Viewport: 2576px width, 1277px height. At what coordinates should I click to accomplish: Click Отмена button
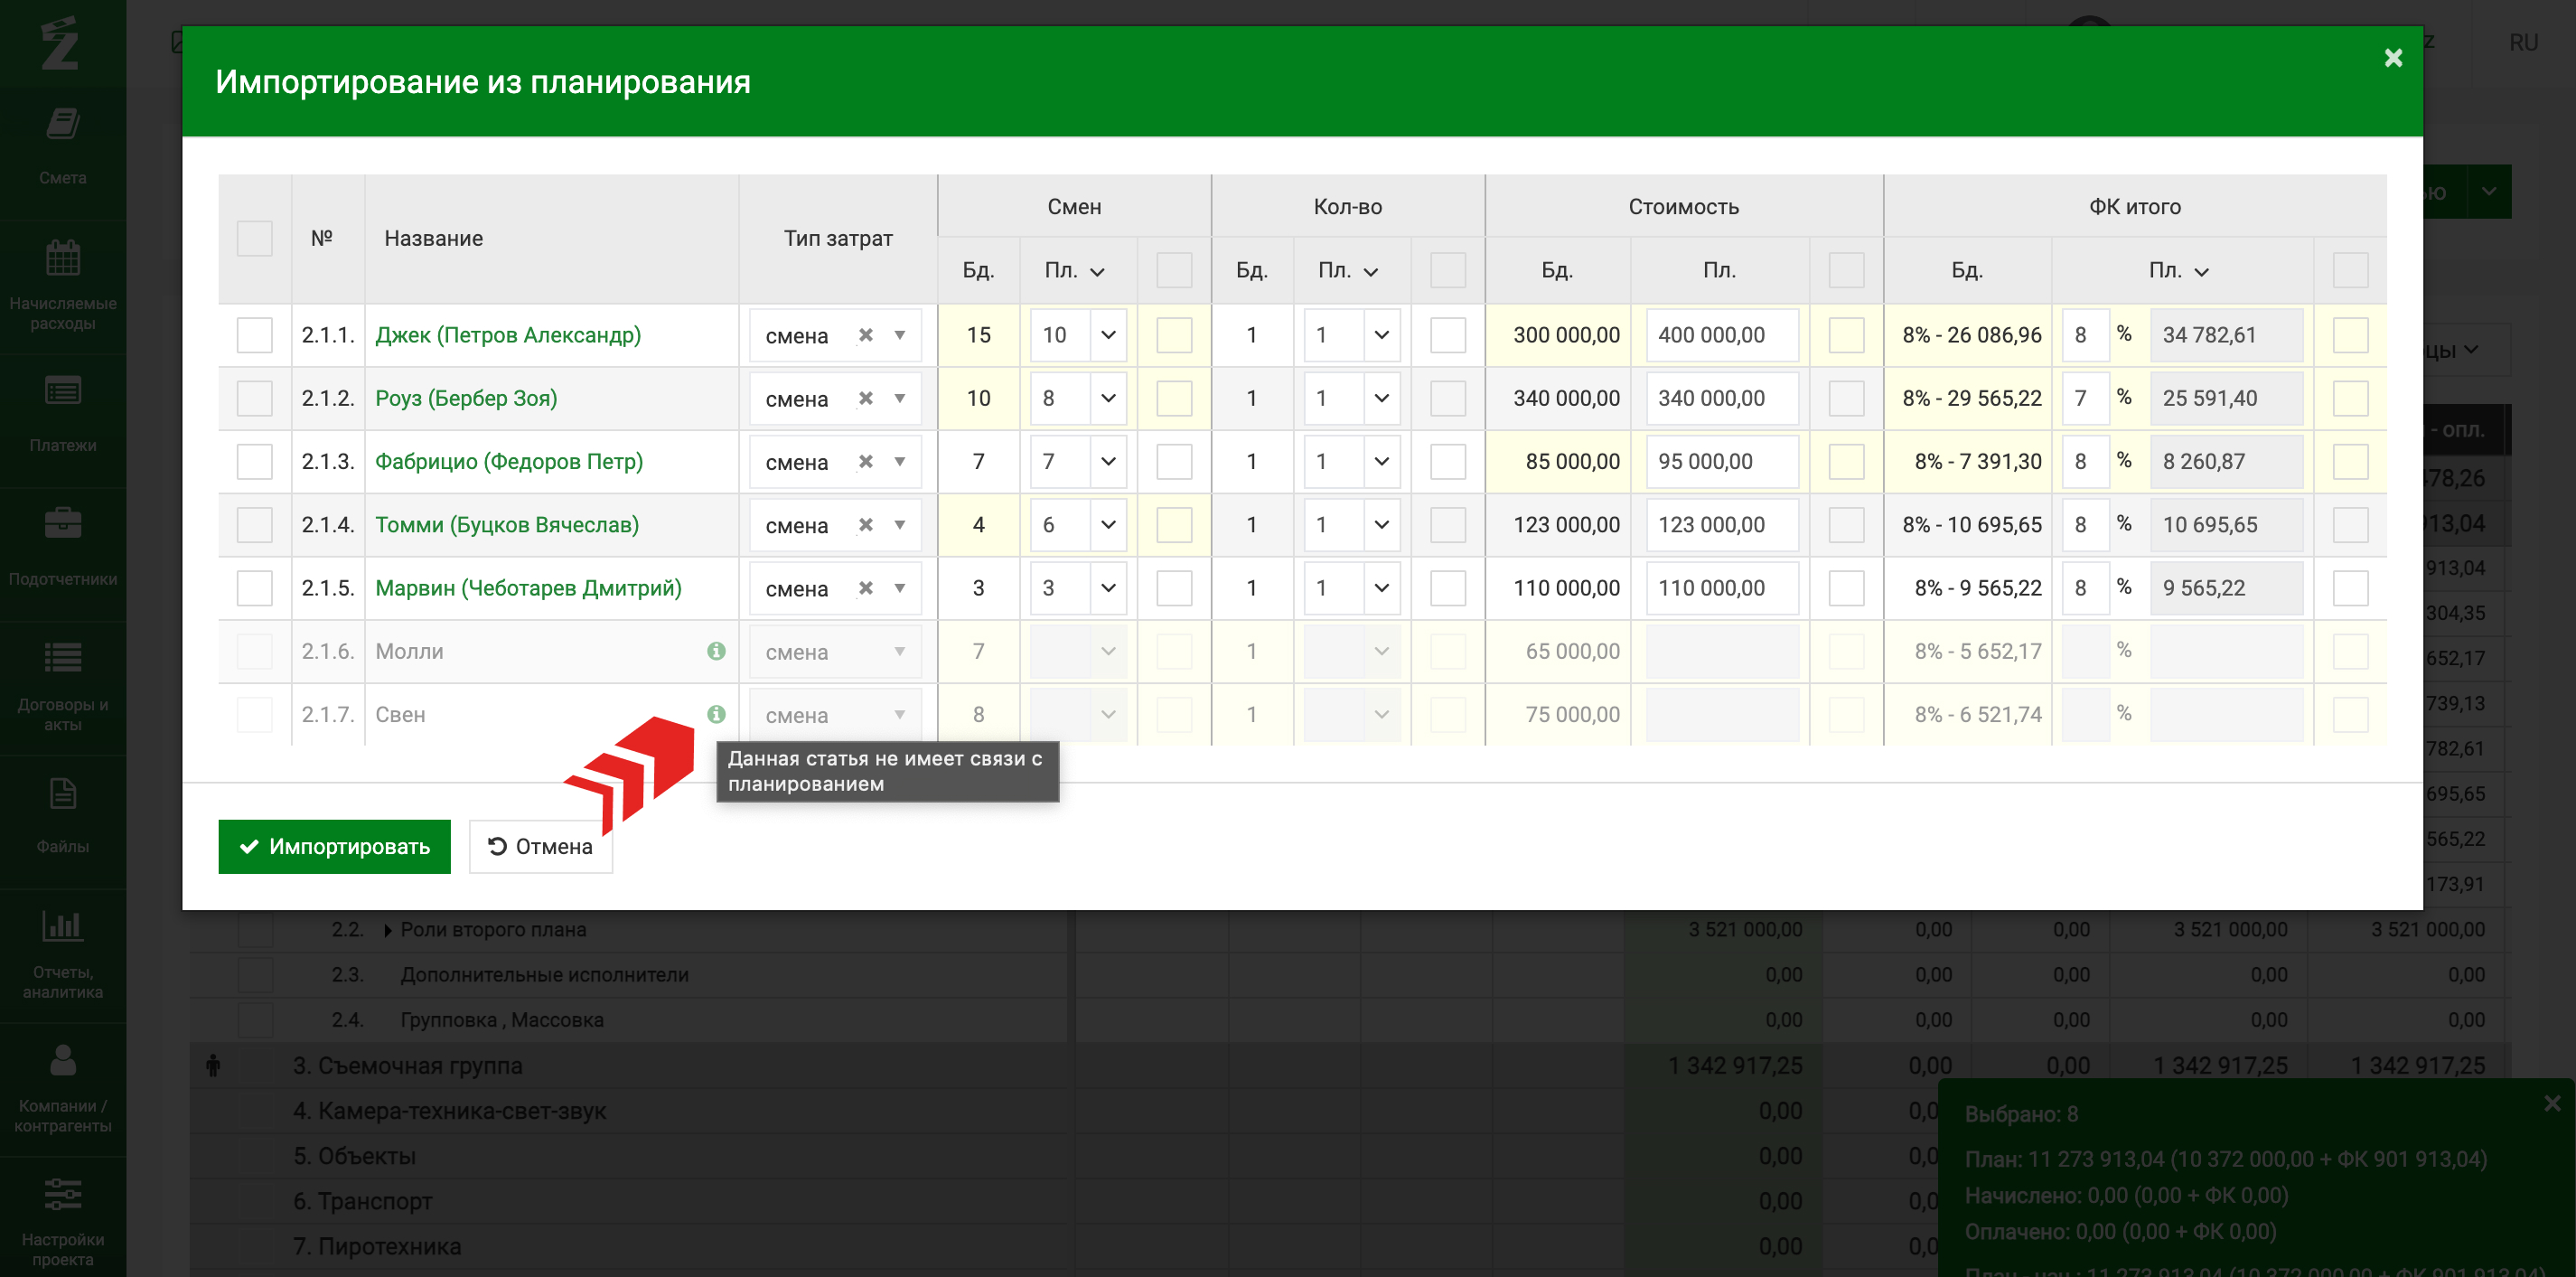click(x=540, y=846)
